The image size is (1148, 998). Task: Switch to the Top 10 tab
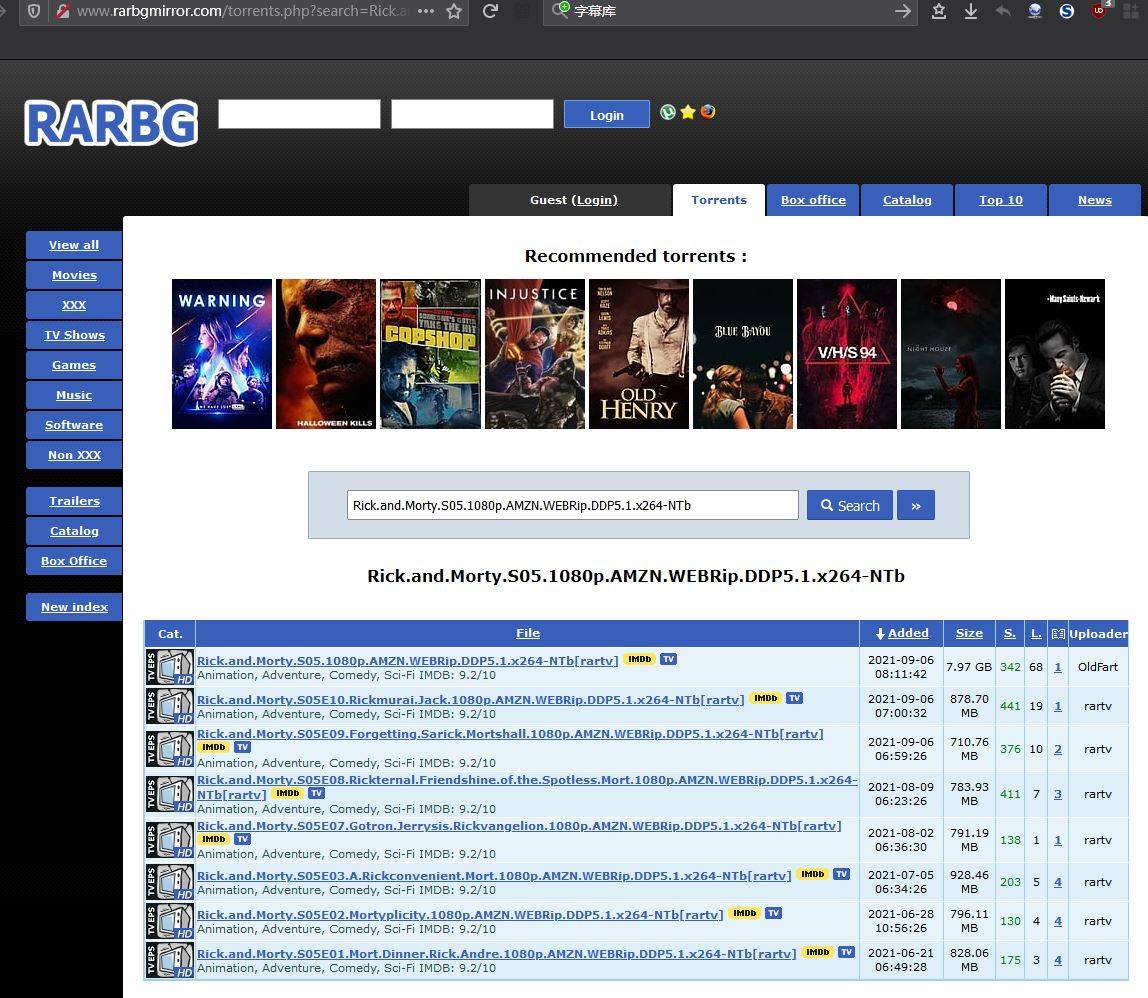click(1000, 200)
